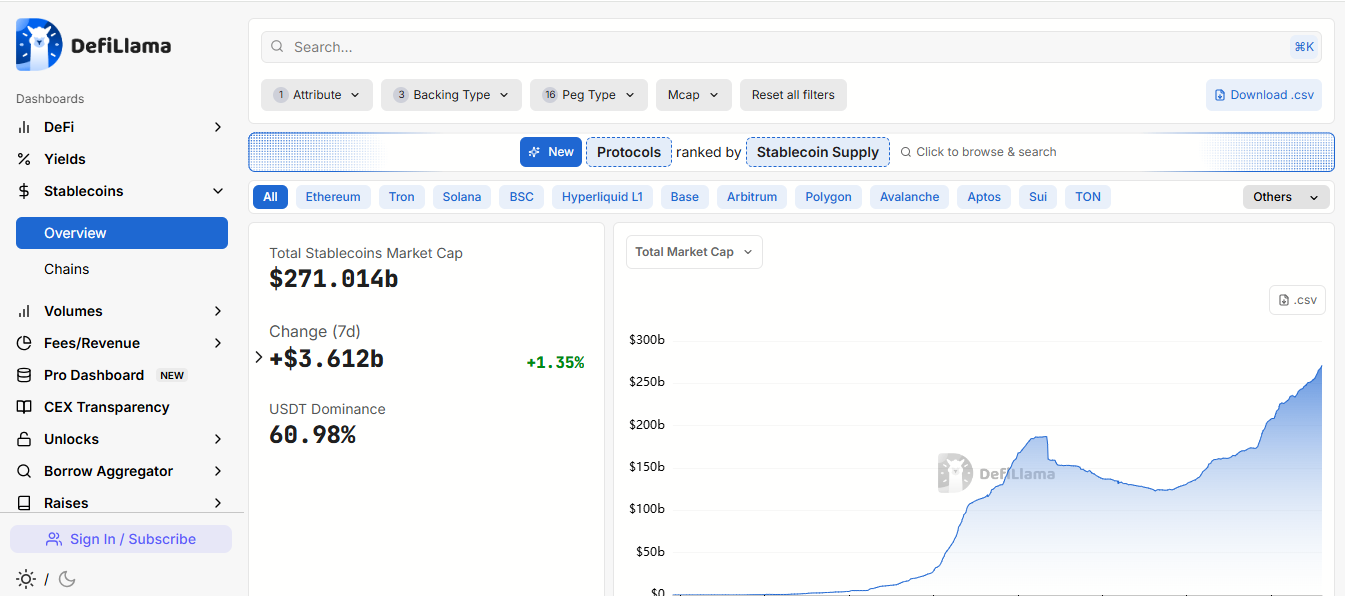Select the Ethereum chain tab

pyautogui.click(x=333, y=197)
